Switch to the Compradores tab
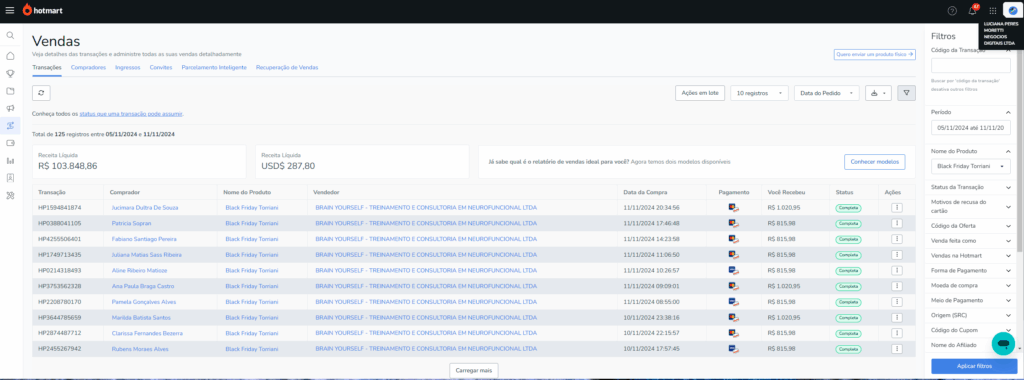Screen dimensions: 1024x380 (x=88, y=67)
